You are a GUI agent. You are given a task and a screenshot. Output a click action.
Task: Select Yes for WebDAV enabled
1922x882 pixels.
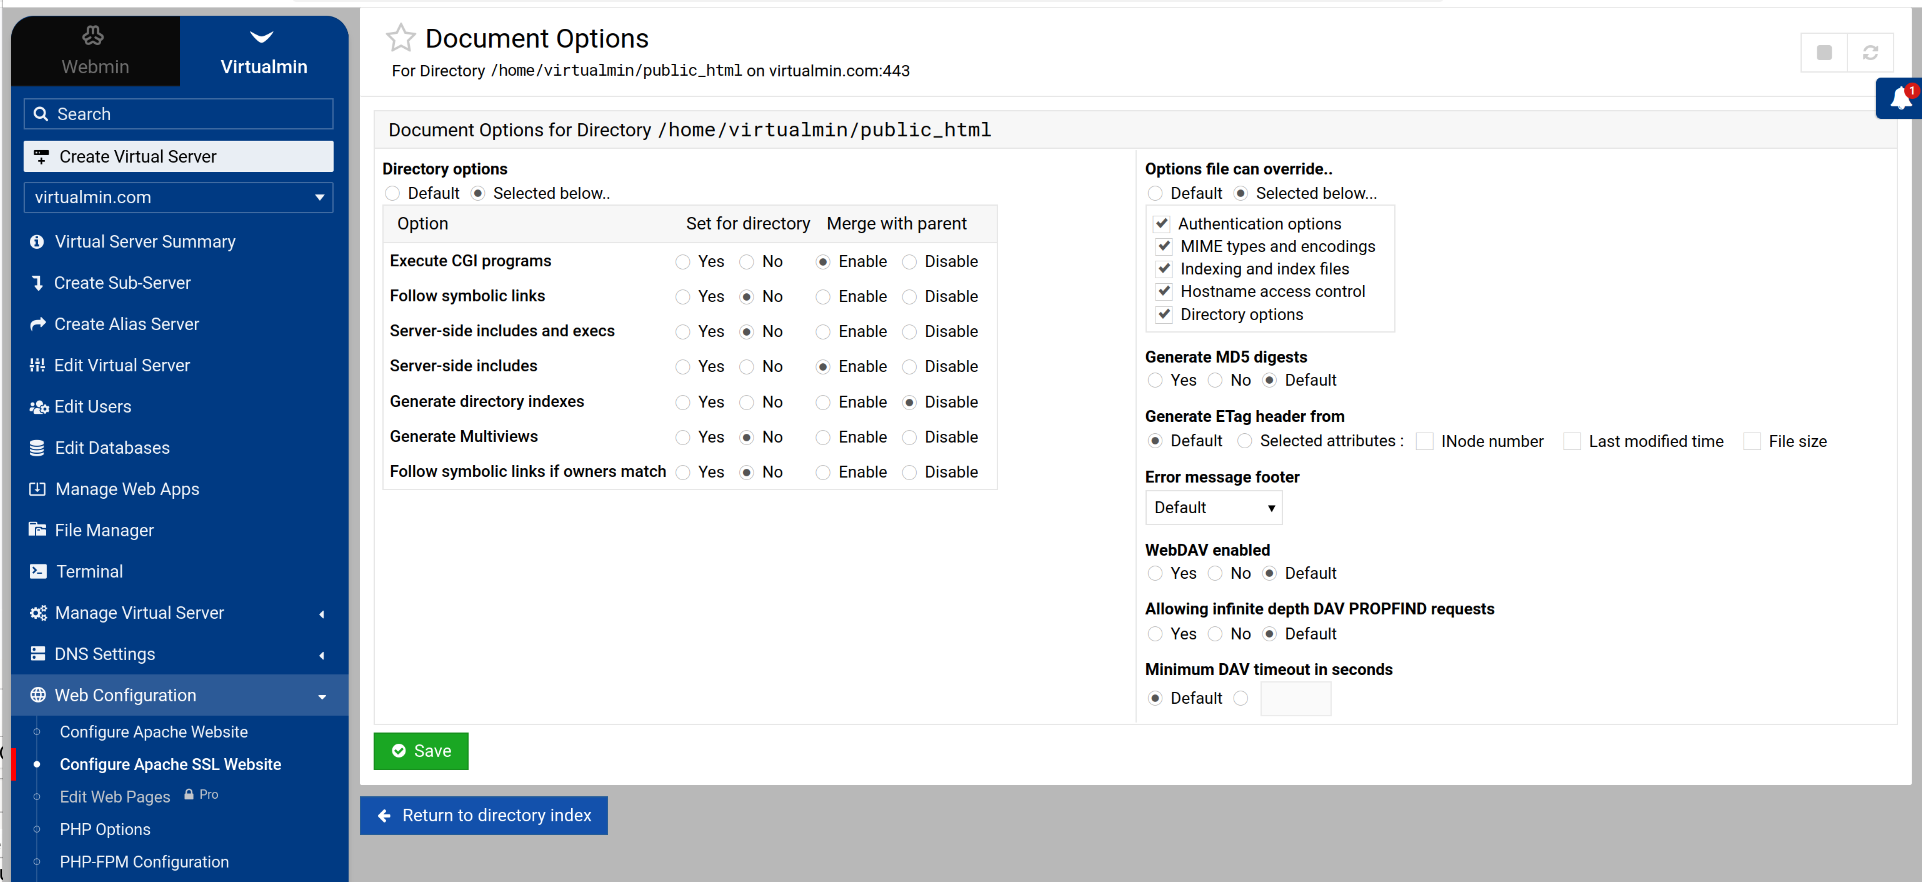click(1156, 573)
